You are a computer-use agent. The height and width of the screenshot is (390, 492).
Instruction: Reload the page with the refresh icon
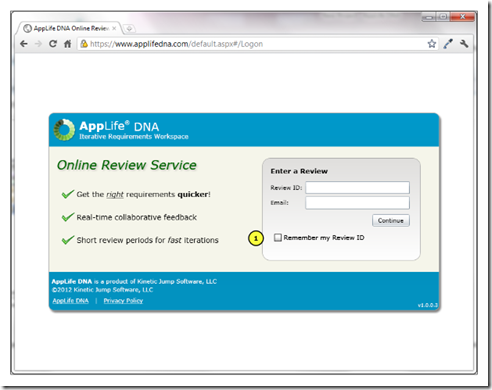[53, 44]
